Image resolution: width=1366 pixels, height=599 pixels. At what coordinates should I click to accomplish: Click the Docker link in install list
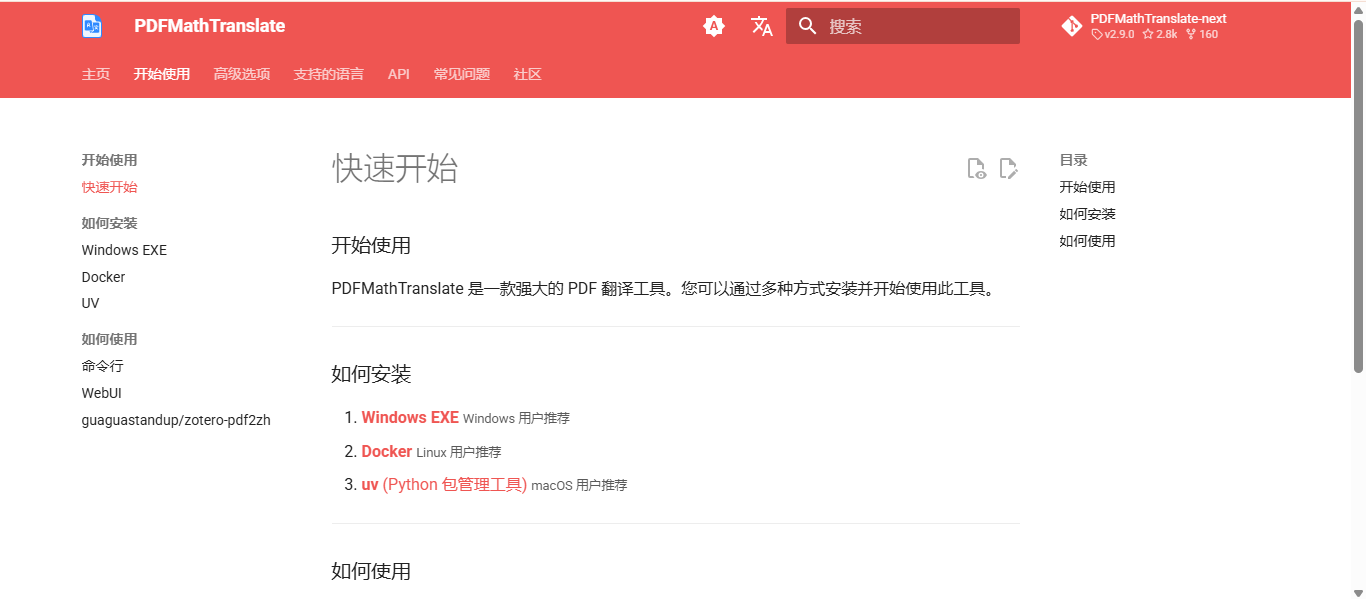[x=387, y=451]
